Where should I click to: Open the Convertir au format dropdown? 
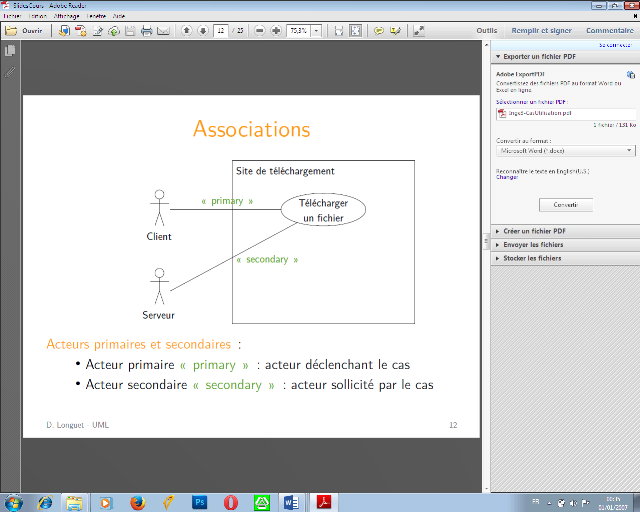pyautogui.click(x=565, y=150)
